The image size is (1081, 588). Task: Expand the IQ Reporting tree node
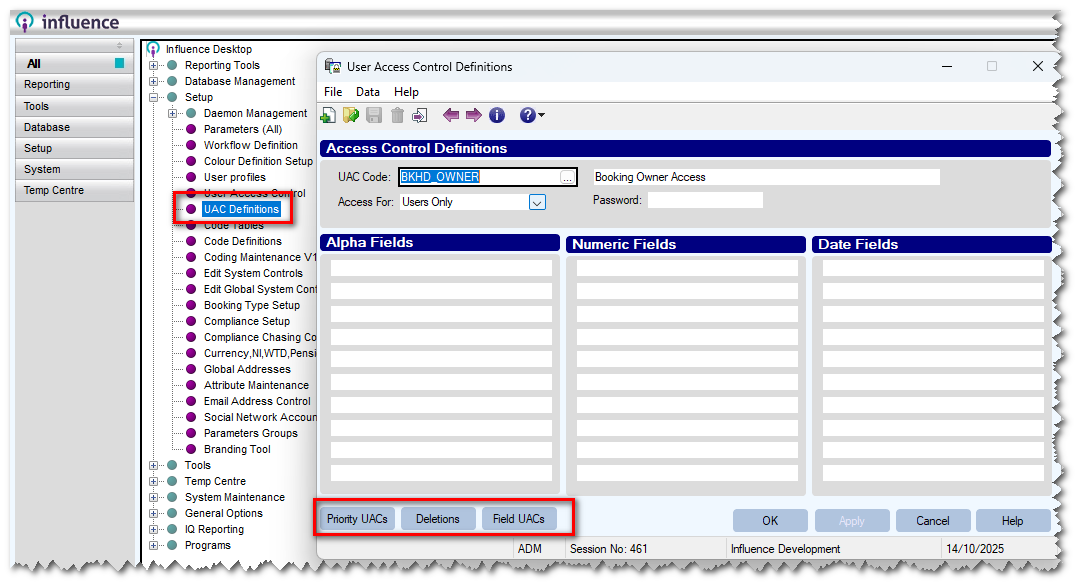[154, 529]
